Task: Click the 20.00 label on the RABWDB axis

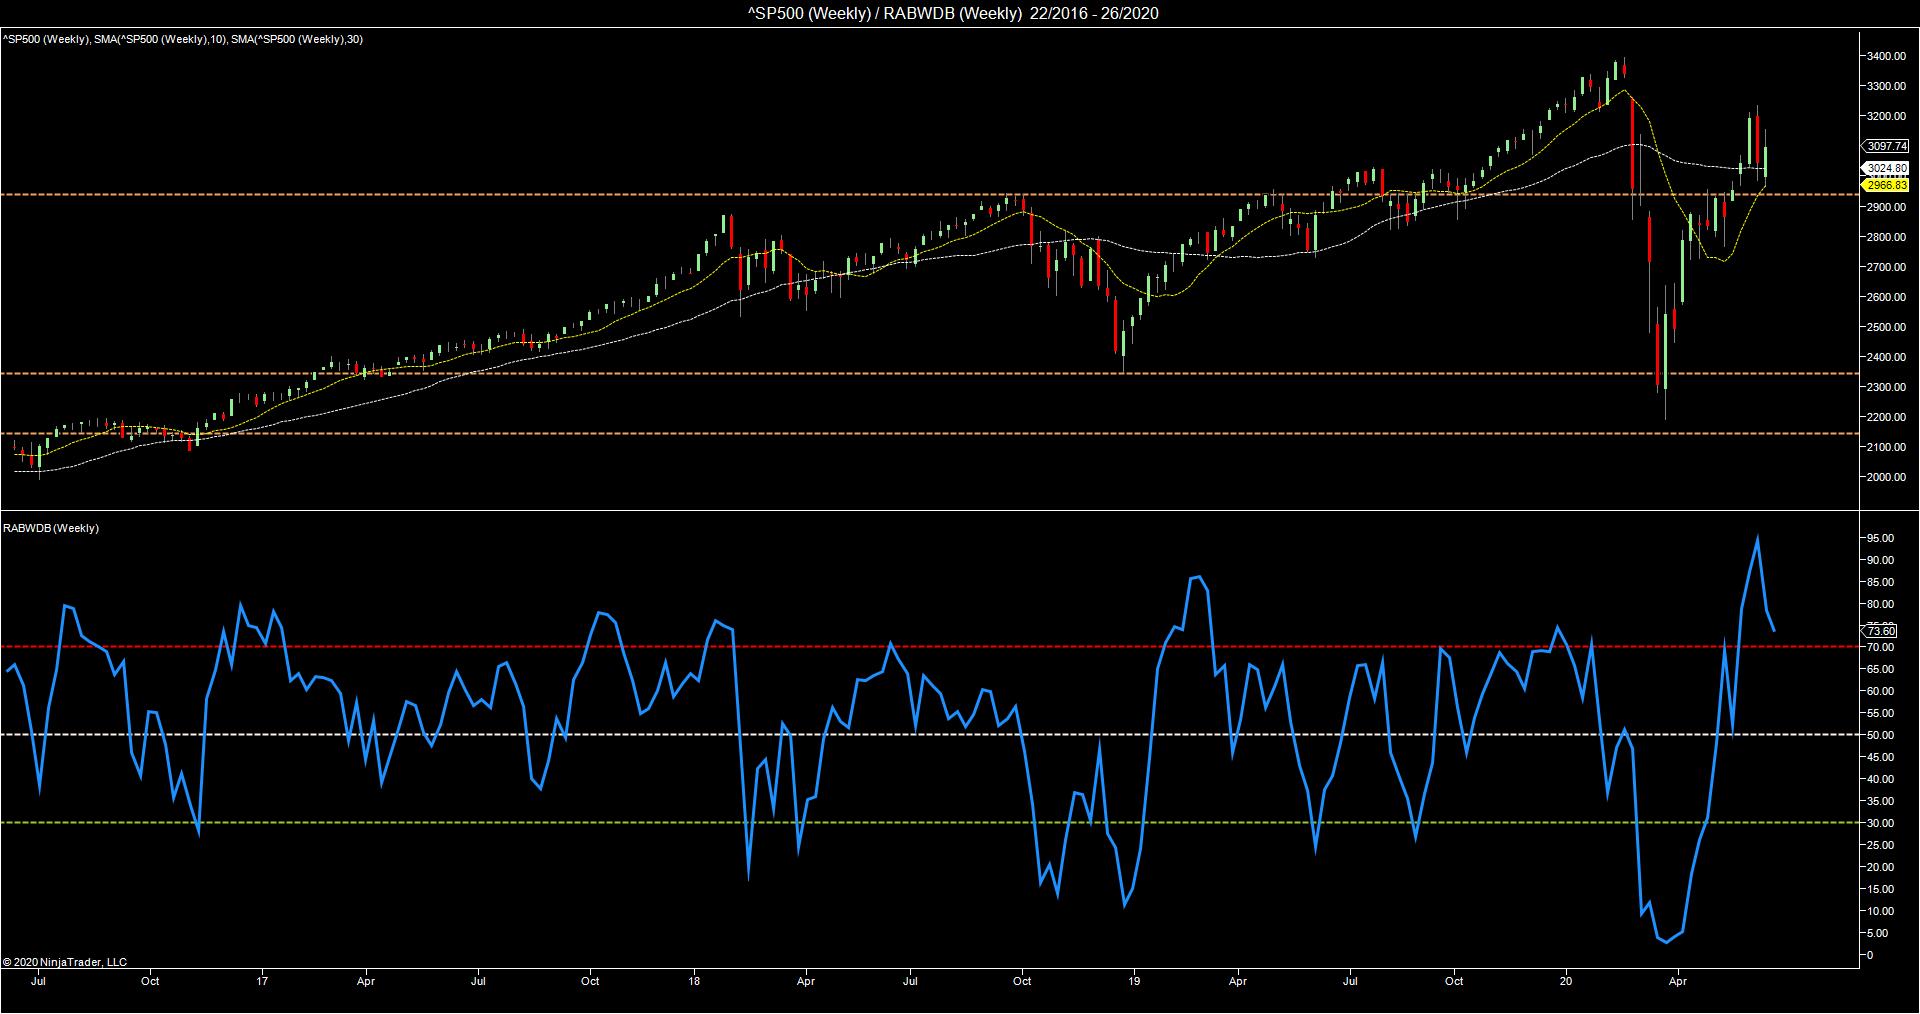Action: click(x=1881, y=867)
